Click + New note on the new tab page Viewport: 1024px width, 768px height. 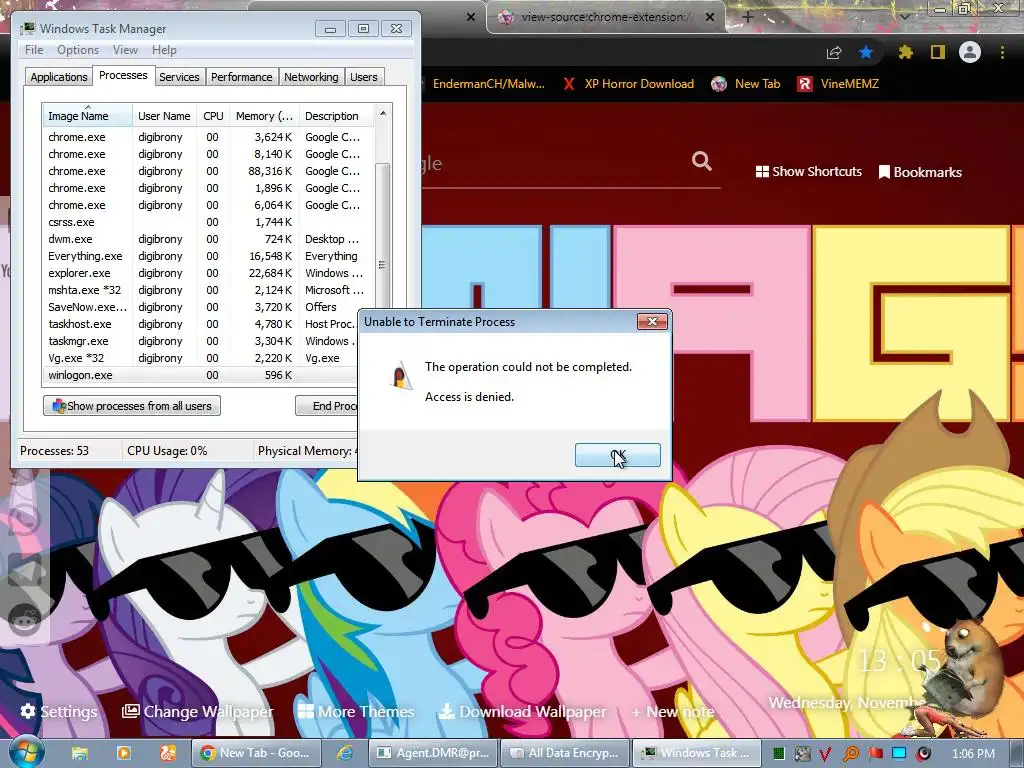tap(673, 711)
